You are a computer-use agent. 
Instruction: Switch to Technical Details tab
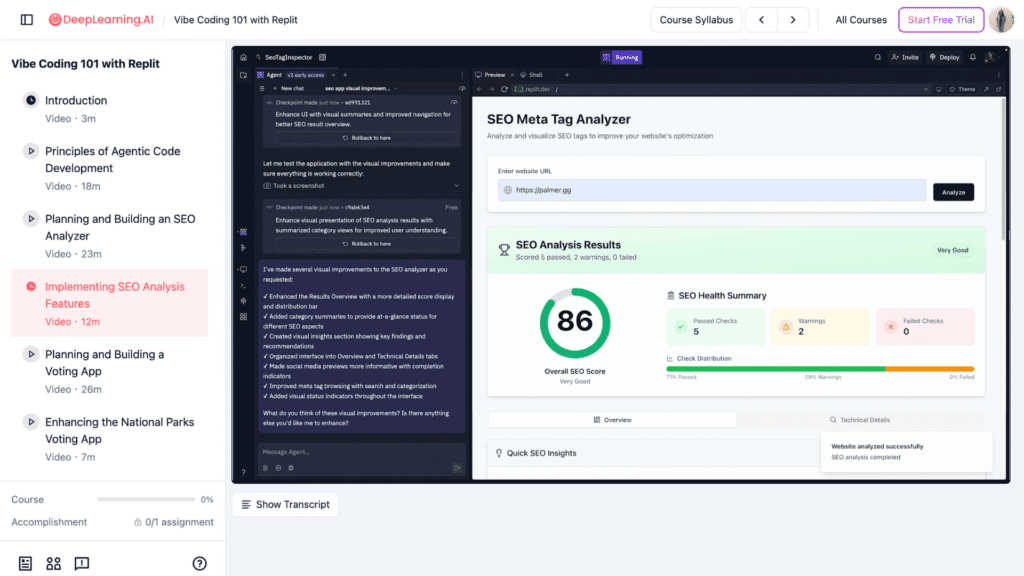(860, 420)
